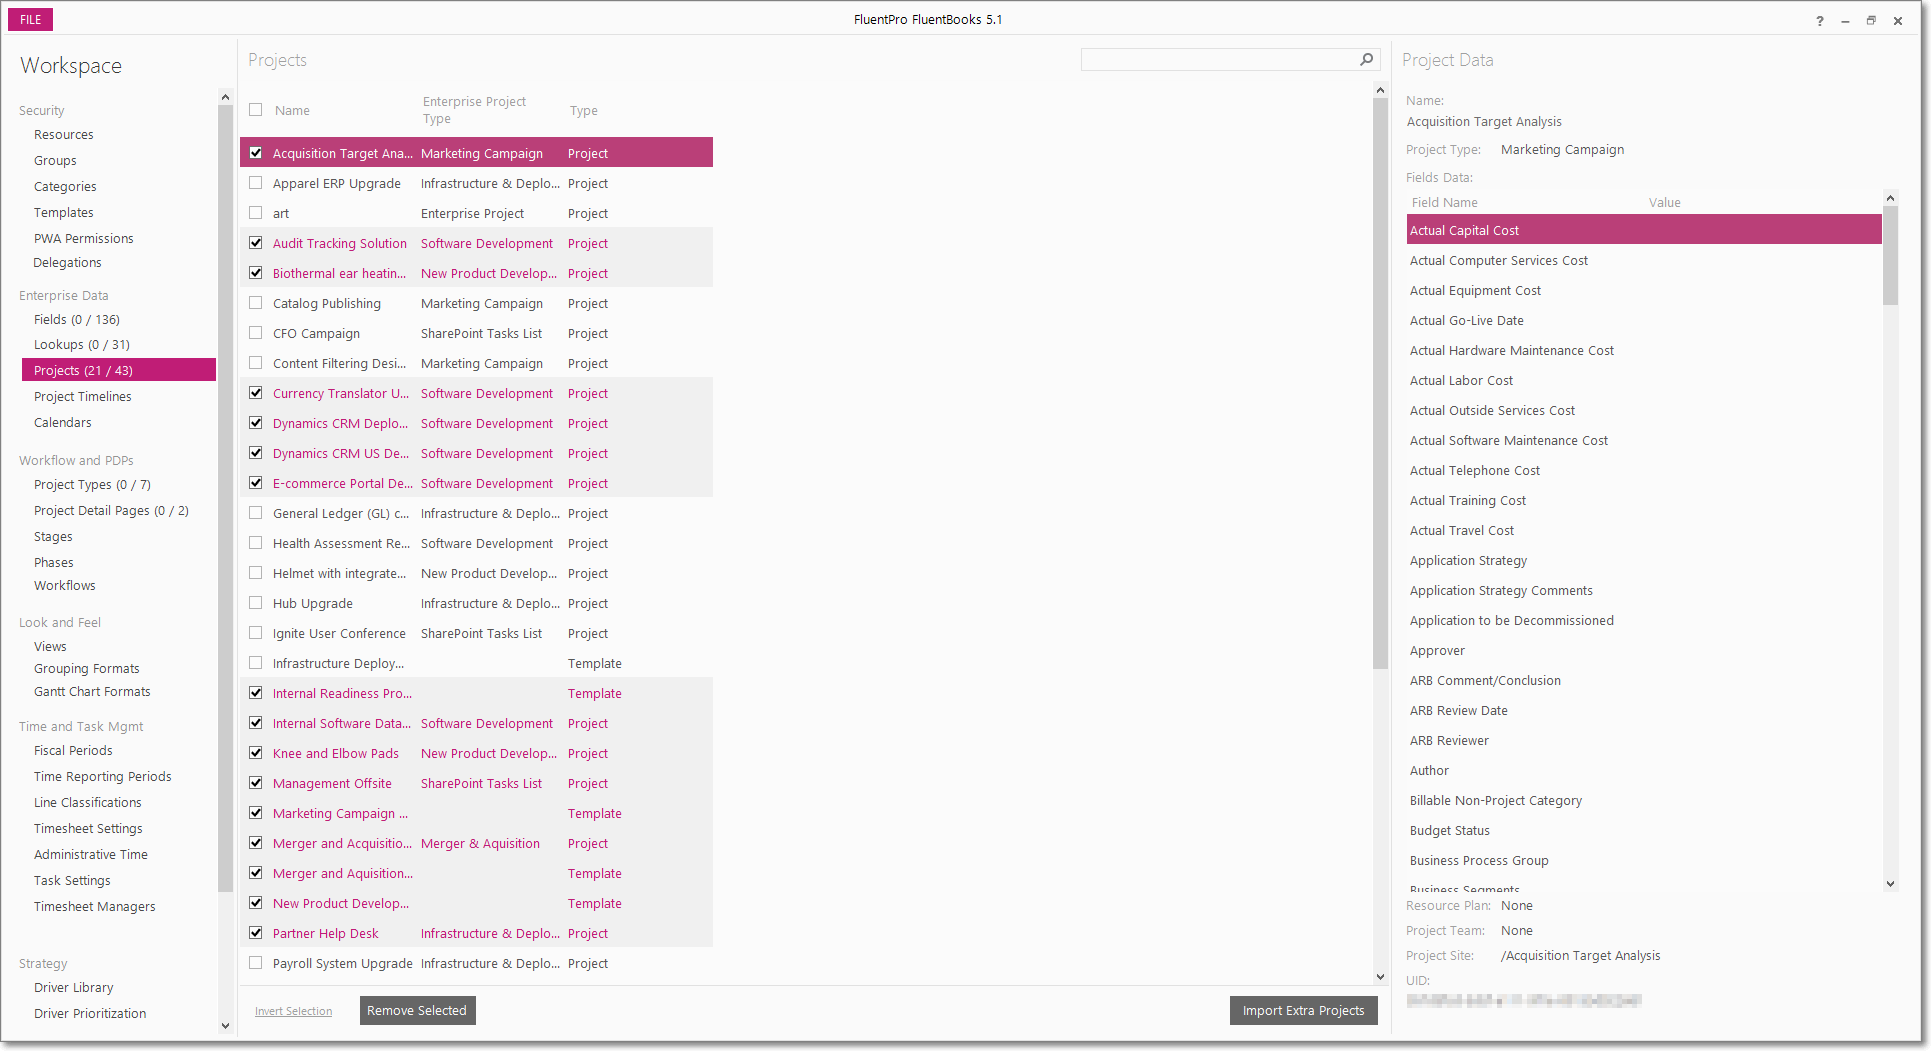Viewport: 1931px width, 1051px height.
Task: Open Gantt Chart Formats in sidebar
Action: coord(92,692)
